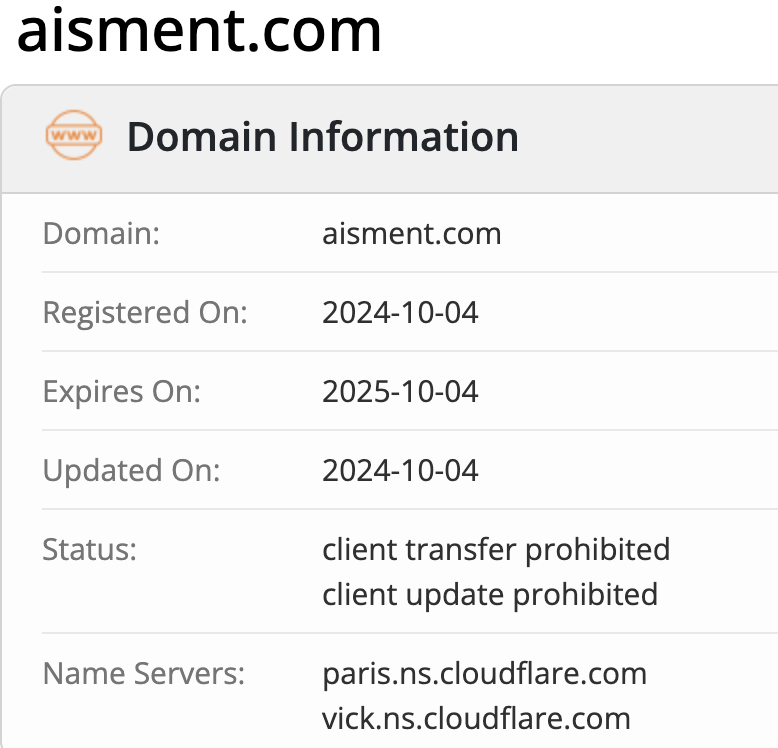
Task: Click the Expires On: label
Action: pos(122,392)
